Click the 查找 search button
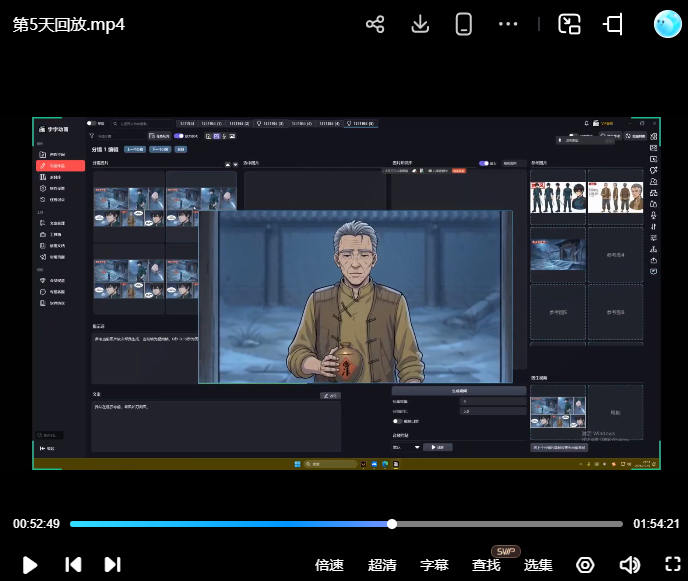Viewport: 688px width, 581px height. pyautogui.click(x=486, y=565)
